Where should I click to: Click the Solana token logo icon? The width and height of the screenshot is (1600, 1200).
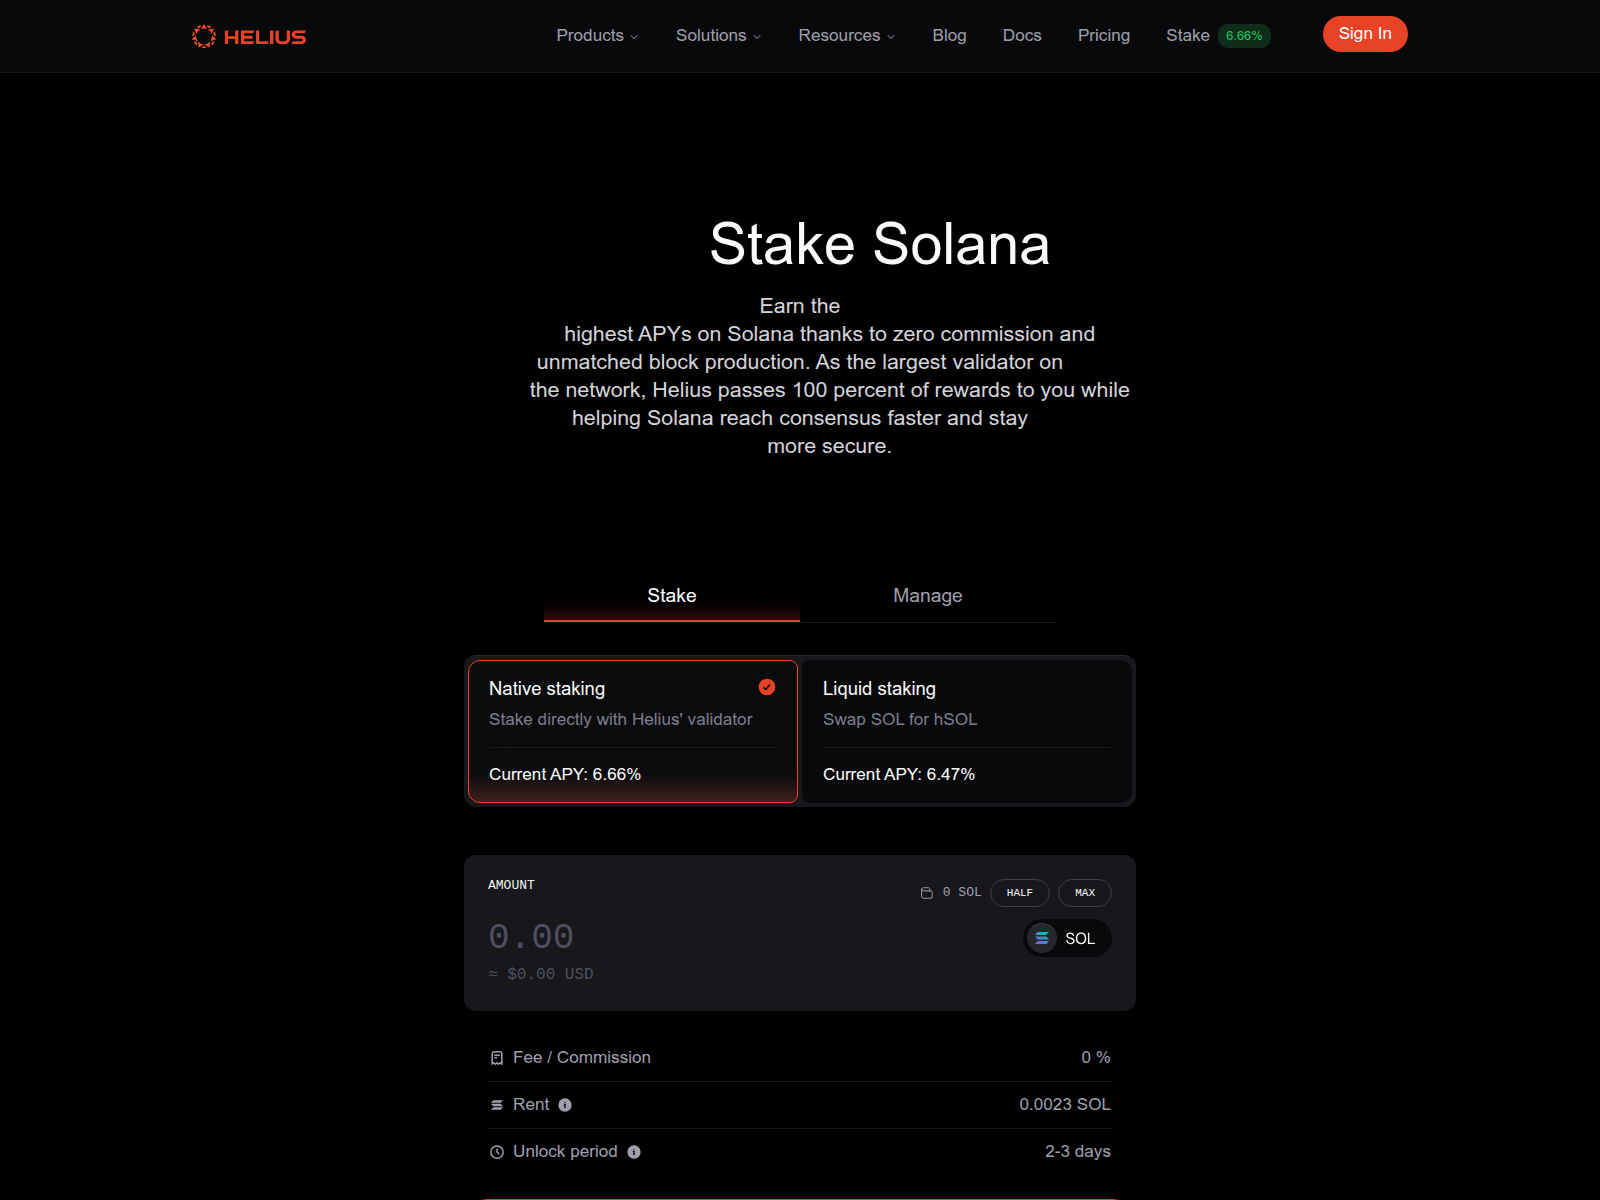(1042, 938)
